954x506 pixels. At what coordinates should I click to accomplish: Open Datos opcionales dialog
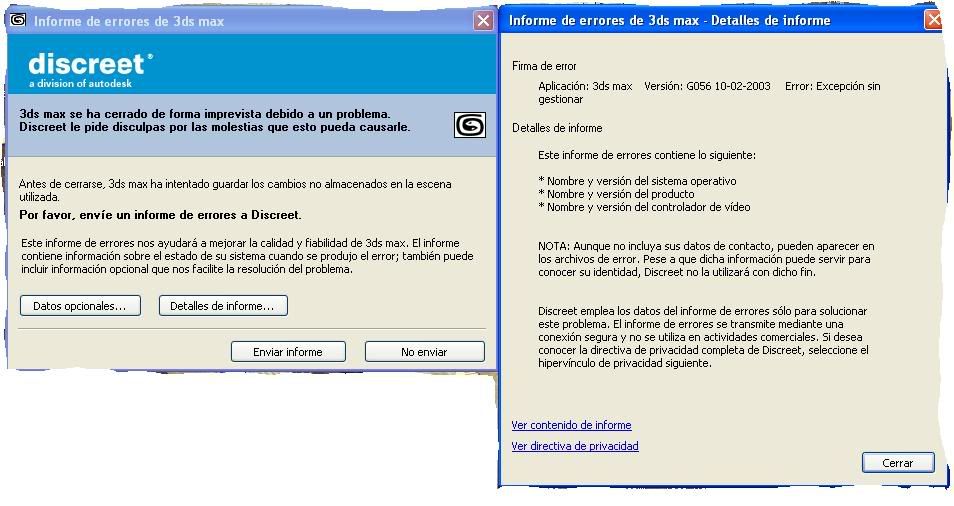80,306
